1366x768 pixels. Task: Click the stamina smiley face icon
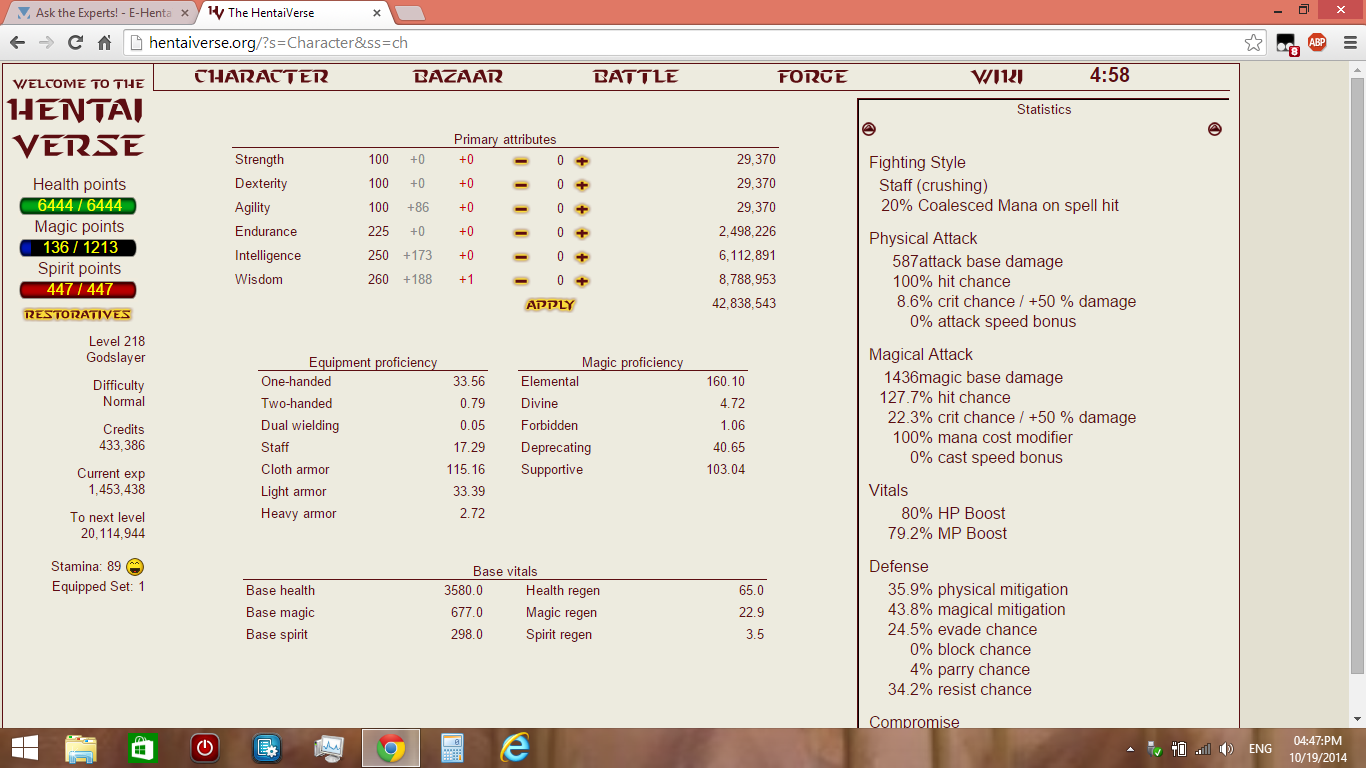[135, 567]
